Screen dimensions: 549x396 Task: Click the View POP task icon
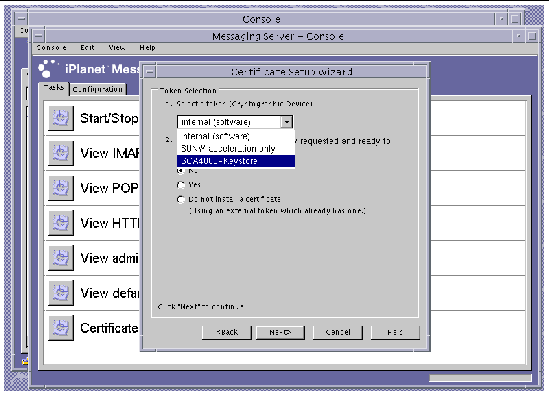61,188
